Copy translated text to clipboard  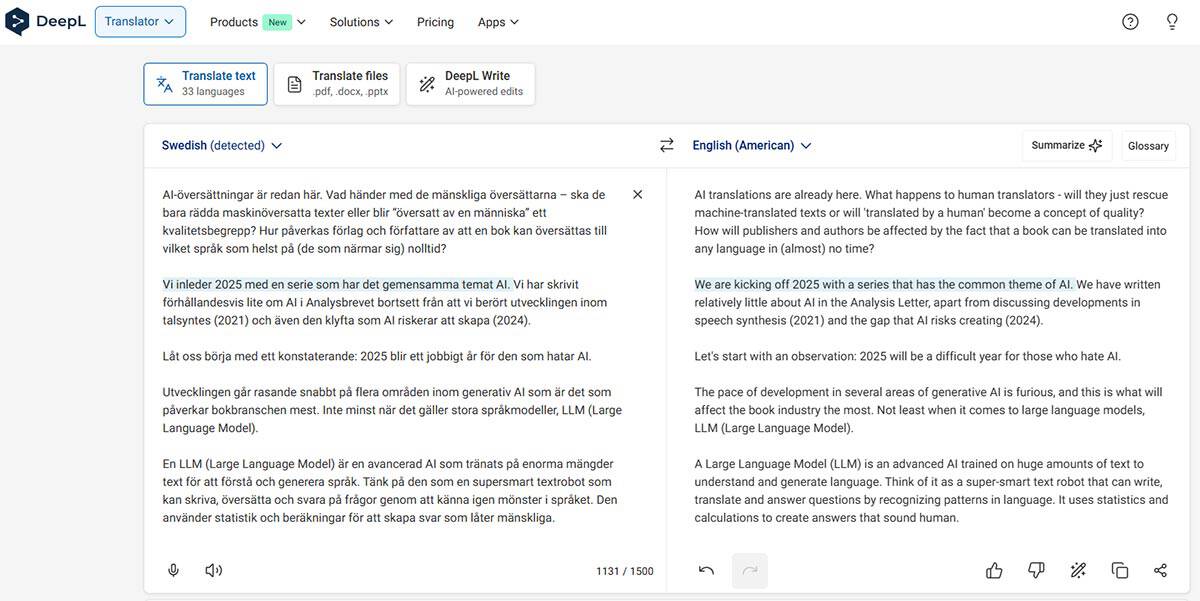coord(1119,570)
